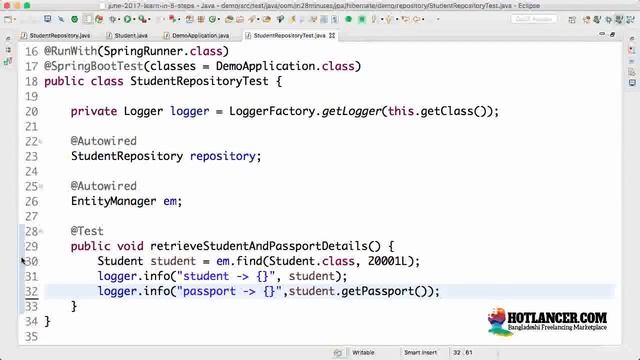Click the topmost left sidebar view icon
Viewport: 640px width, 360px height.
coord(8,39)
